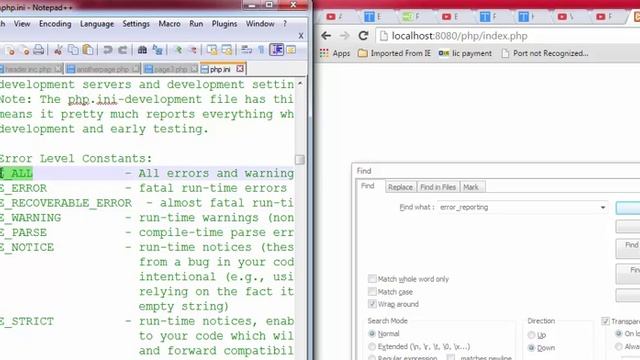Click the Zoom Out toolbar icon
This screenshot has width=640, height=360.
coord(192,50)
